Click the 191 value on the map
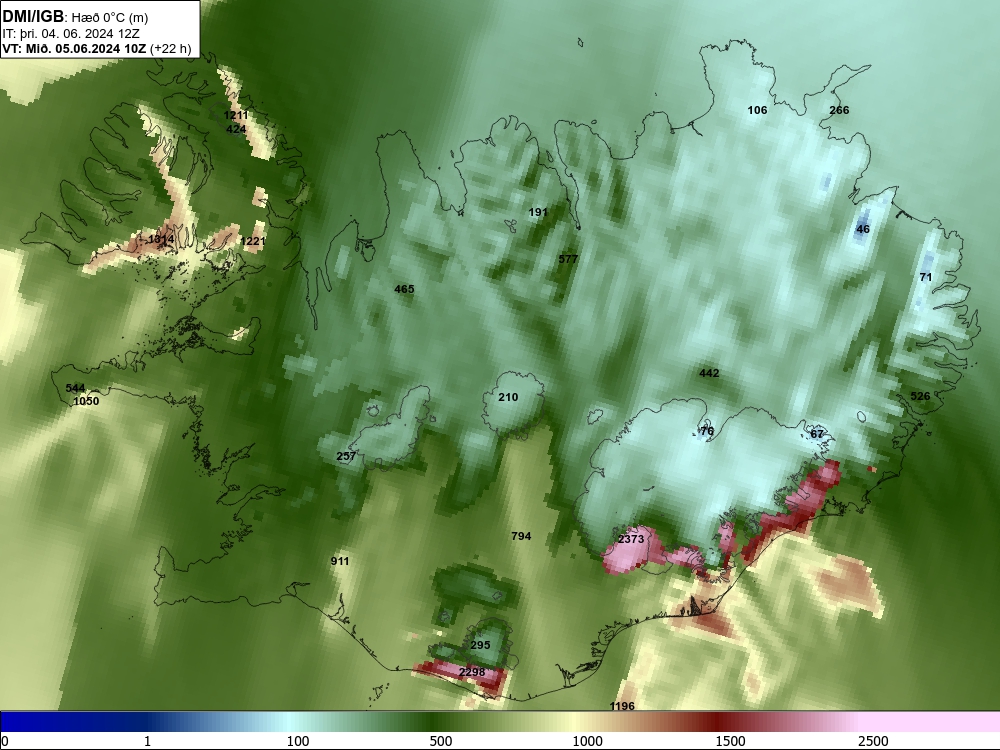The height and width of the screenshot is (750, 1000). pos(538,212)
